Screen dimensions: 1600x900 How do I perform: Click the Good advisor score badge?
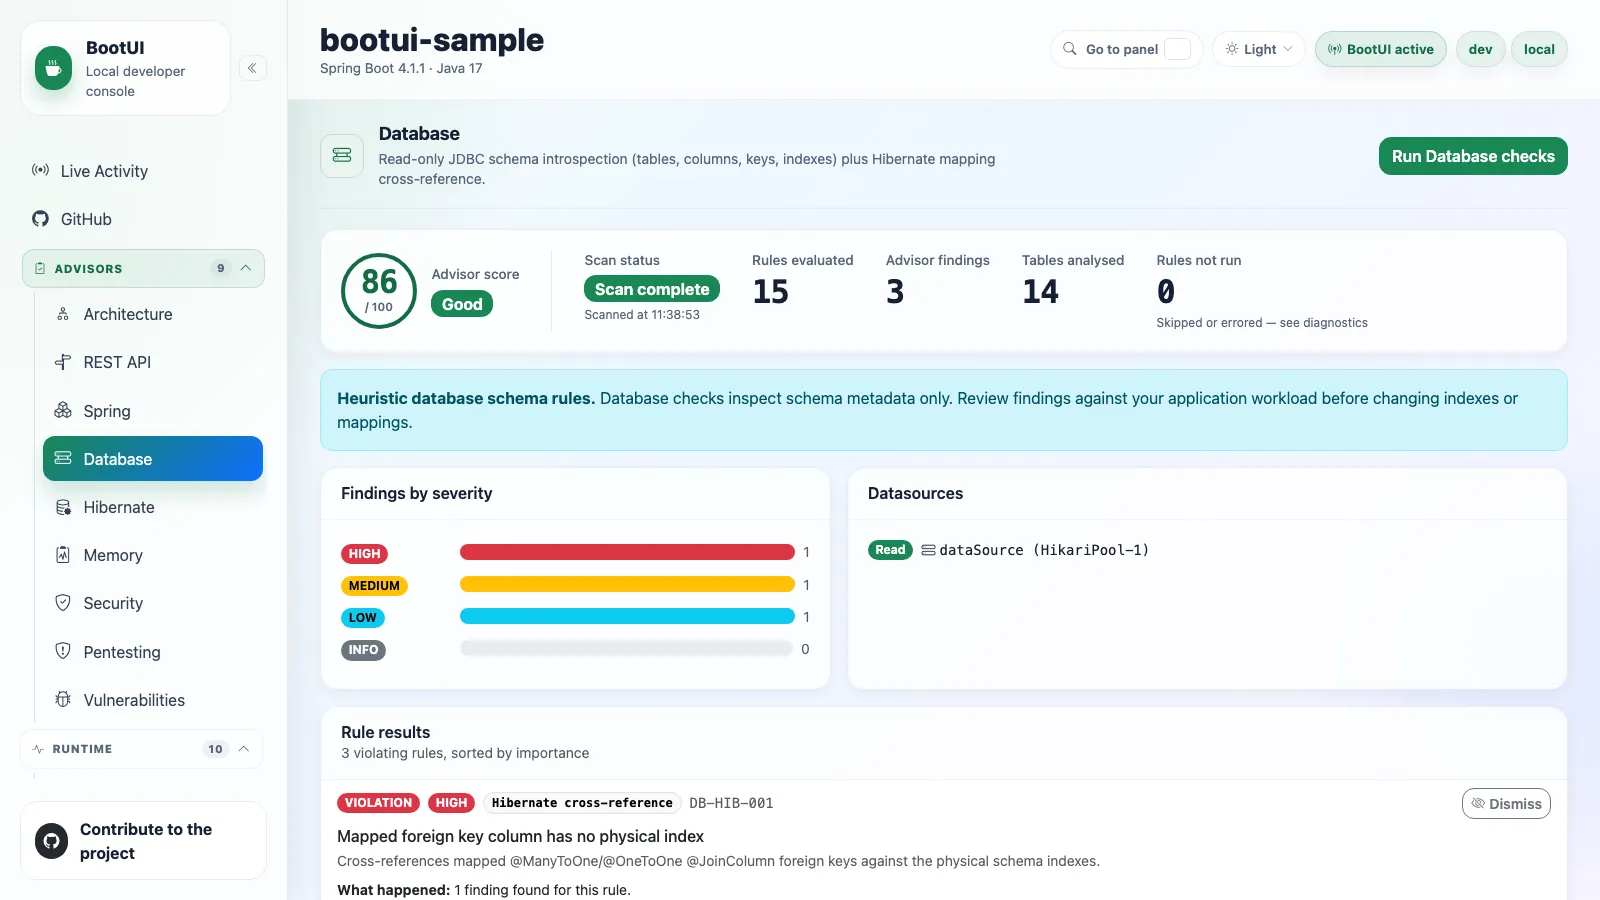tap(462, 304)
